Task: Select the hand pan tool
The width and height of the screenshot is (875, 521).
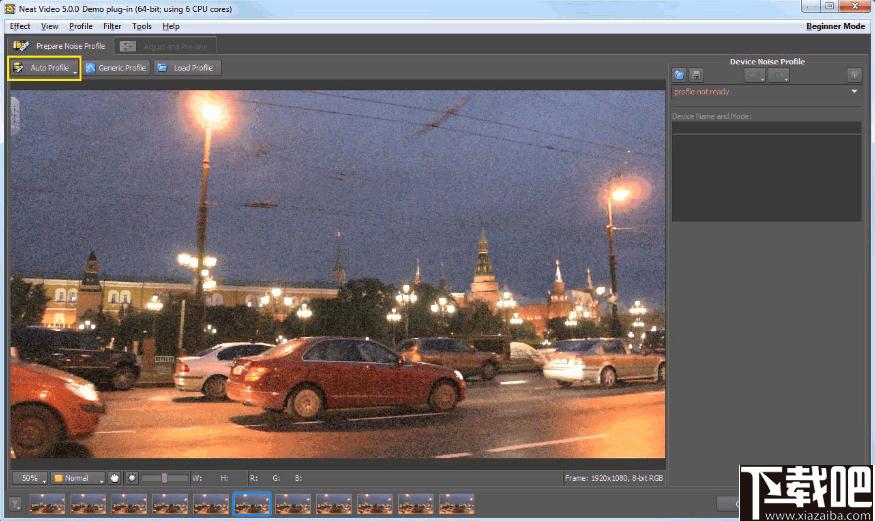Action: pyautogui.click(x=114, y=478)
